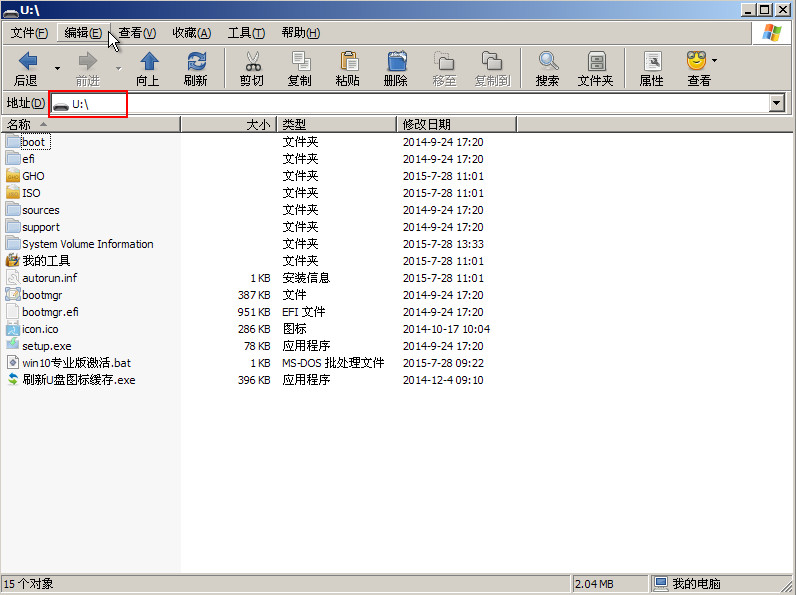Image resolution: width=796 pixels, height=595 pixels.
Task: Click the EFI 文件 type cell
Action: pyautogui.click(x=304, y=312)
